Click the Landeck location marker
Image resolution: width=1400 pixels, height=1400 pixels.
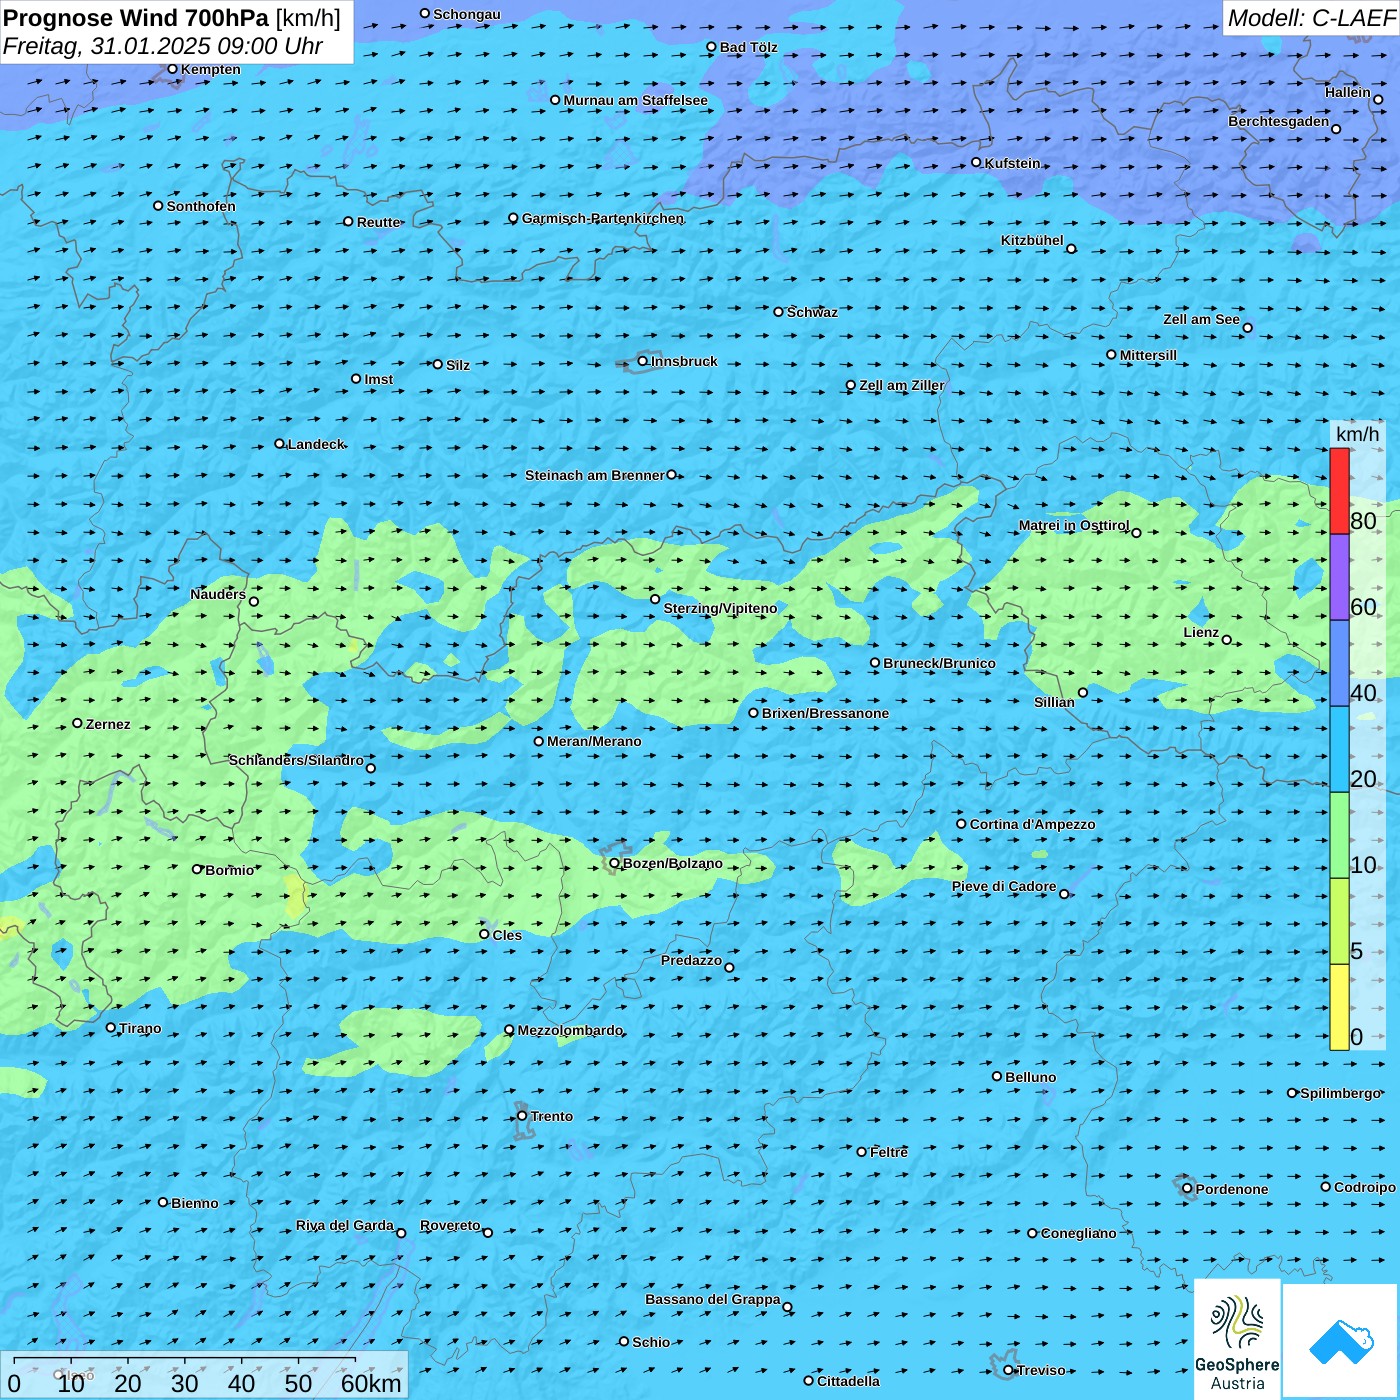(x=280, y=443)
